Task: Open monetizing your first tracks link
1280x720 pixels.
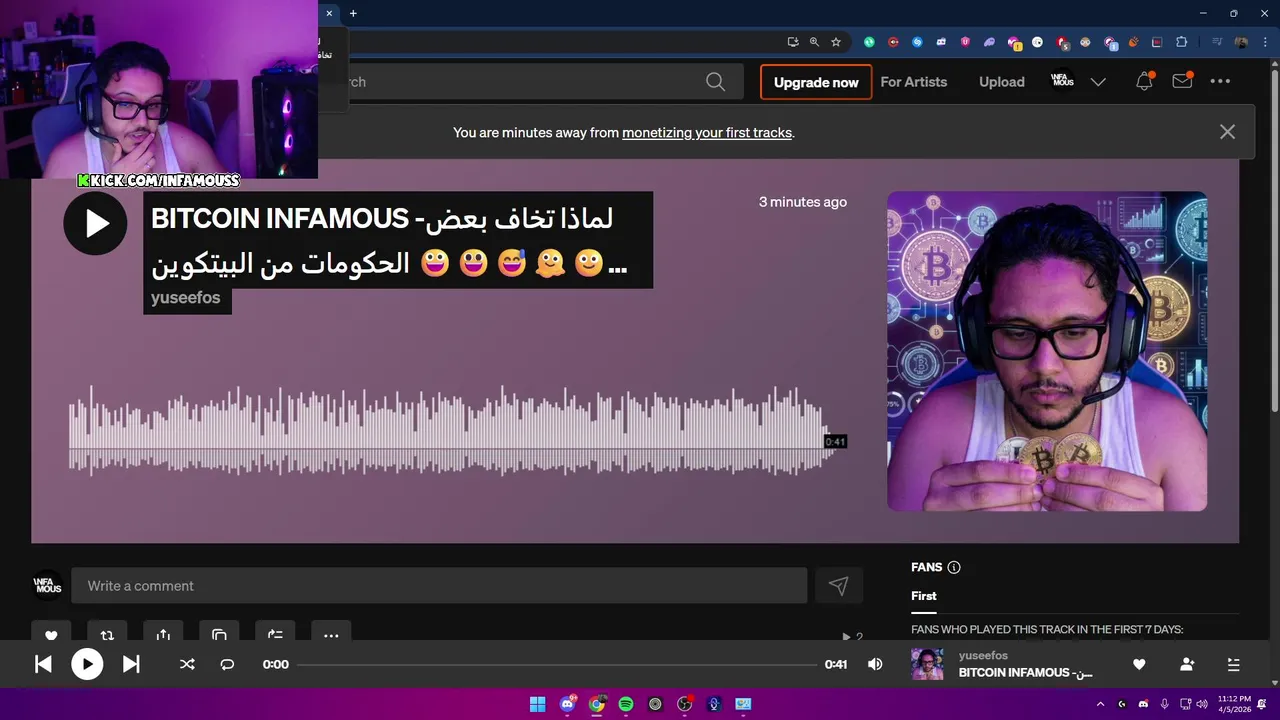Action: pos(707,132)
